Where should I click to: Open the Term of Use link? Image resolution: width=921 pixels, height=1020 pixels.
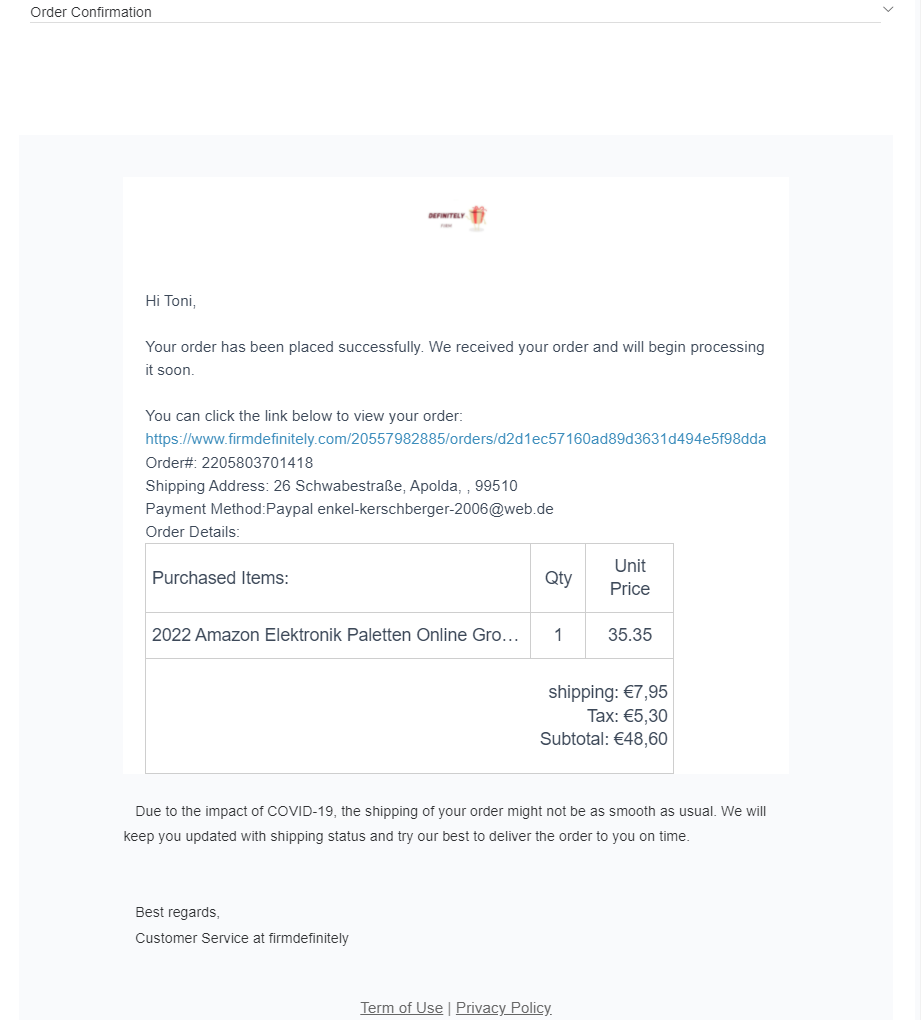(401, 1008)
